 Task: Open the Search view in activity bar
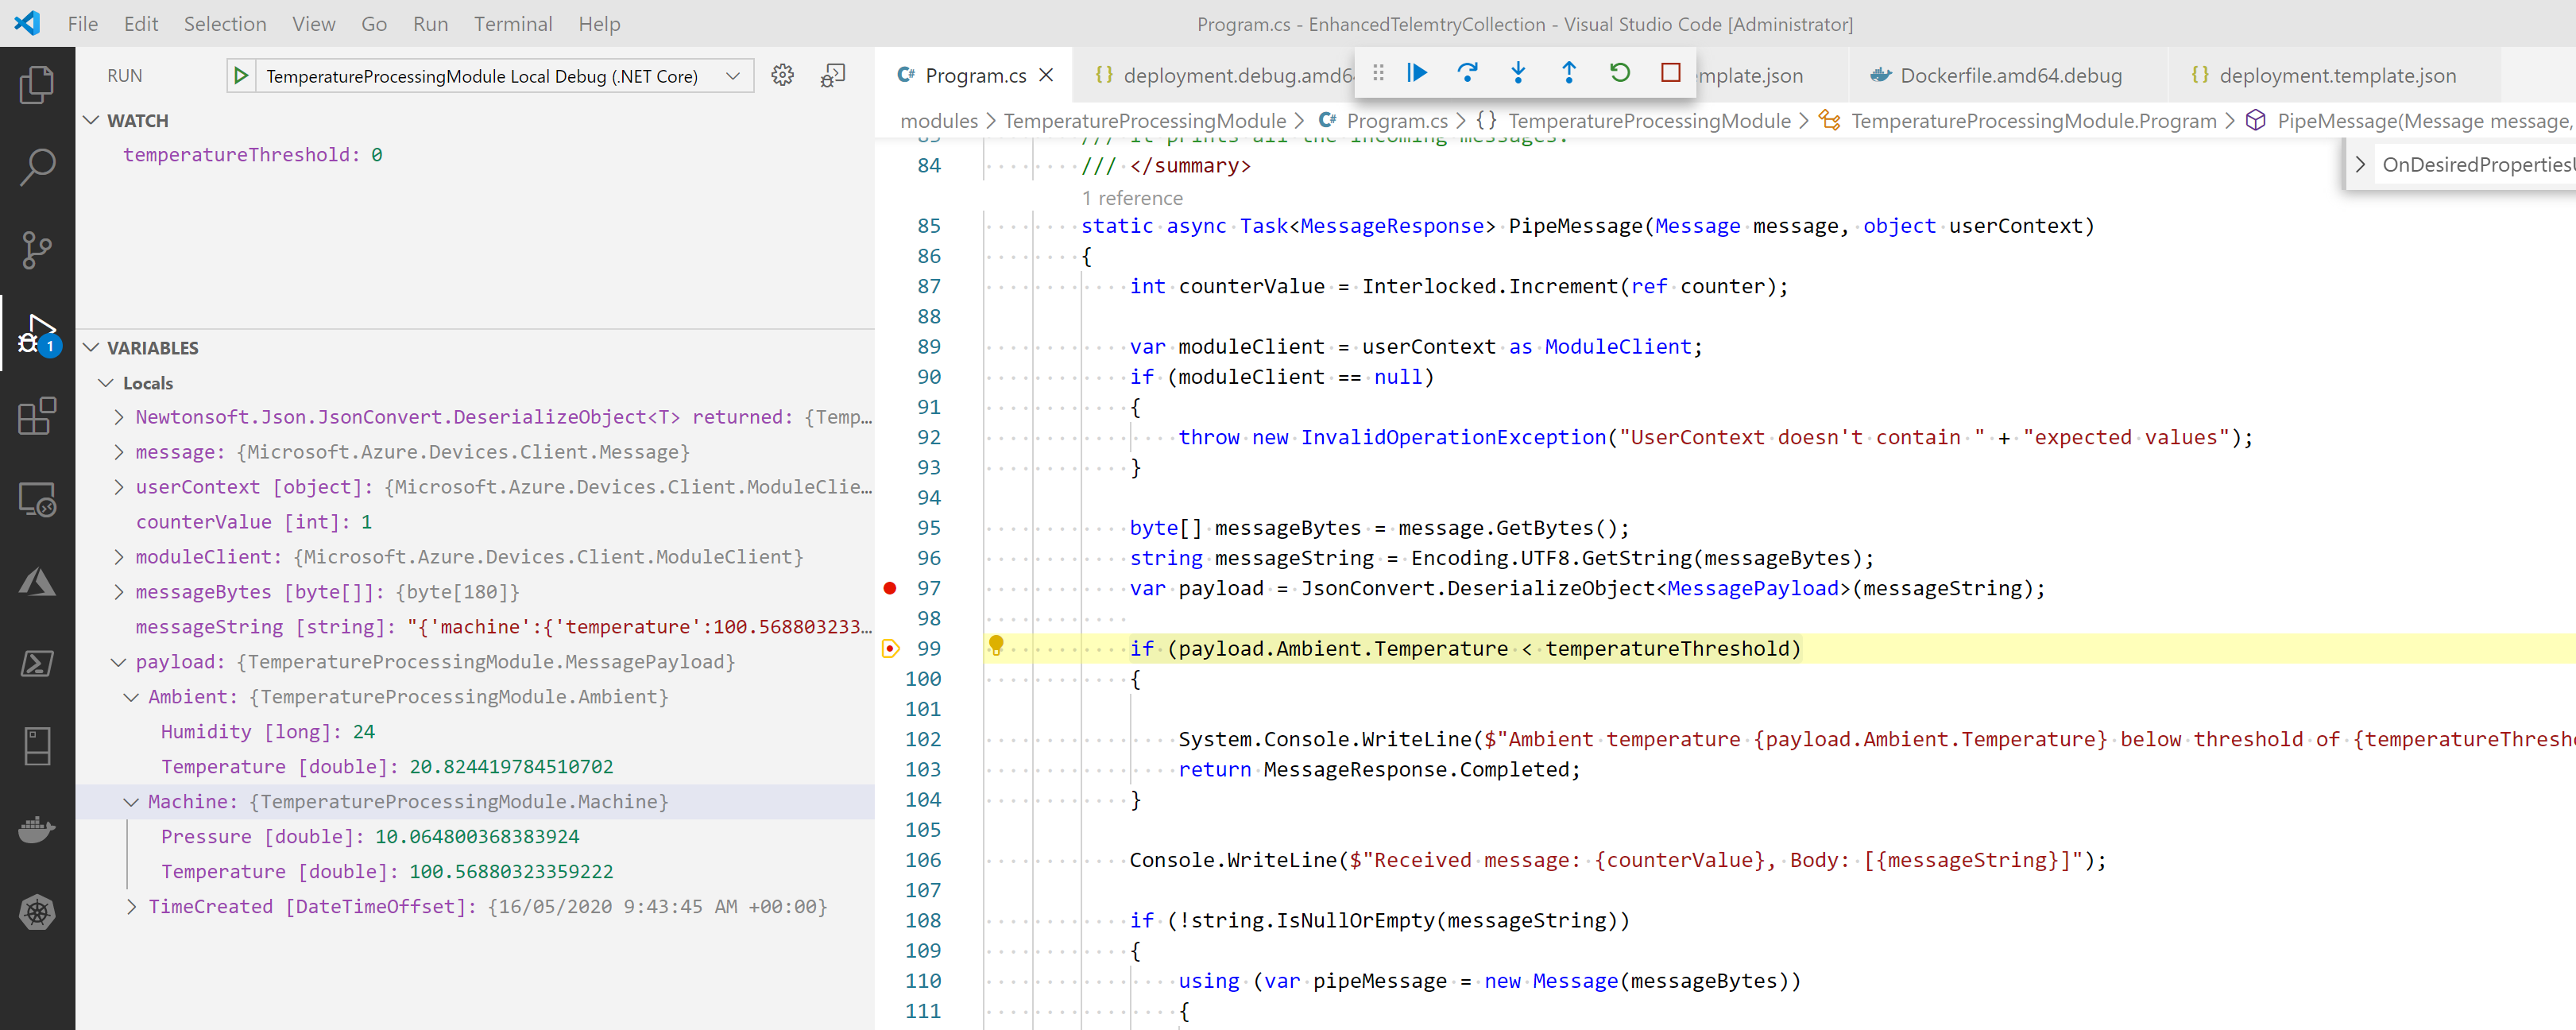click(x=37, y=167)
